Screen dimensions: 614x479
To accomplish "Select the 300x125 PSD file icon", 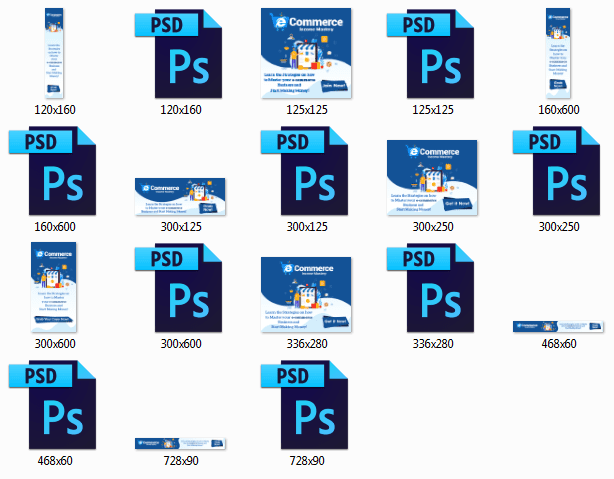I will 305,171.
